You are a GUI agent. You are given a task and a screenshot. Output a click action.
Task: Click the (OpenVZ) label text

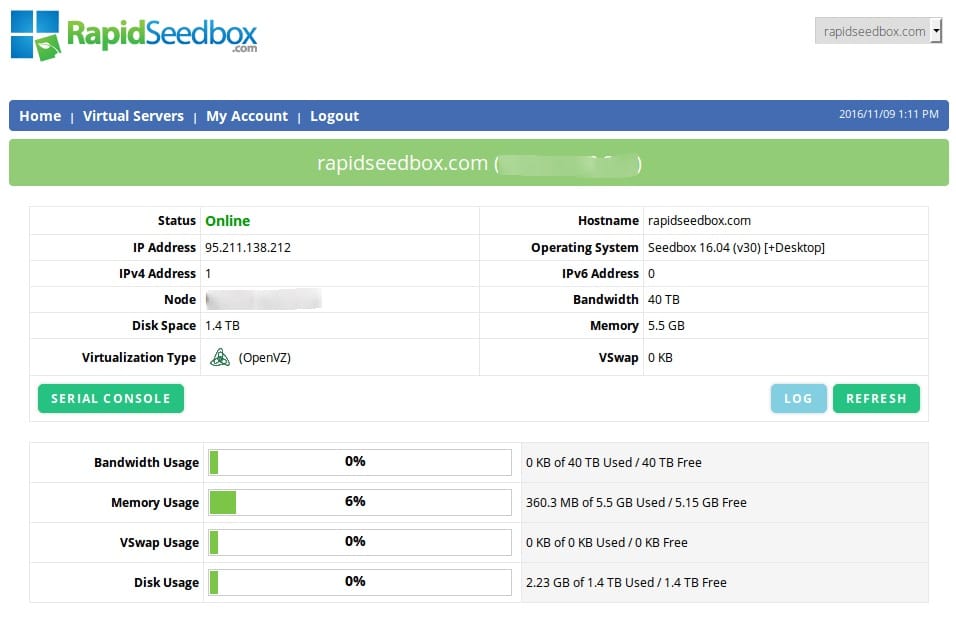(265, 357)
